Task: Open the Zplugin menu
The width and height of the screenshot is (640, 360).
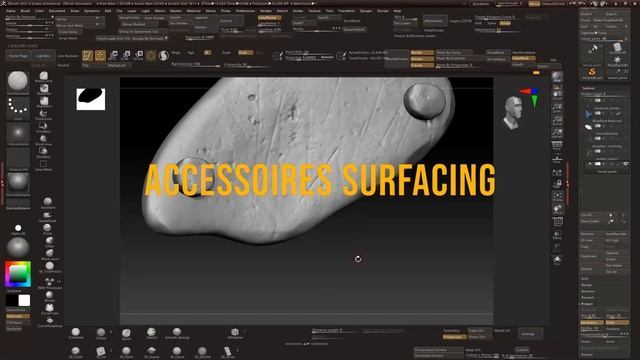Action: (366, 11)
